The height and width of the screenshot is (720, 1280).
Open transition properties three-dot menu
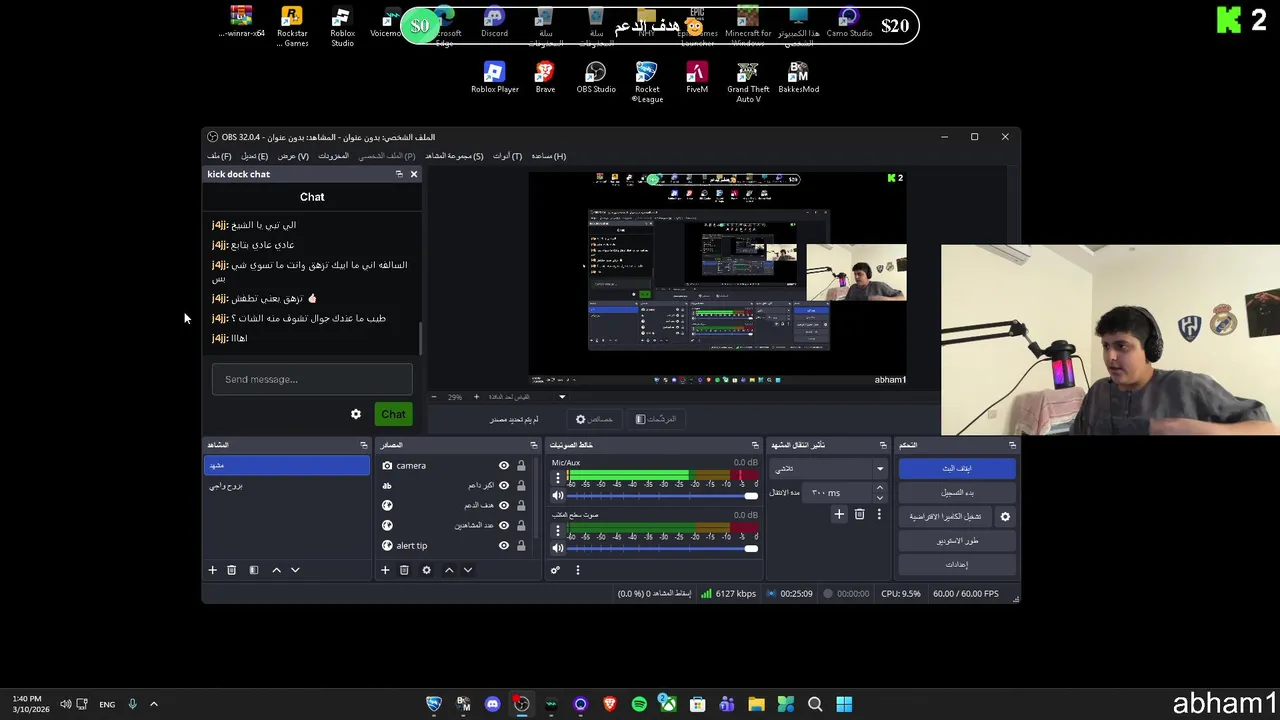879,514
